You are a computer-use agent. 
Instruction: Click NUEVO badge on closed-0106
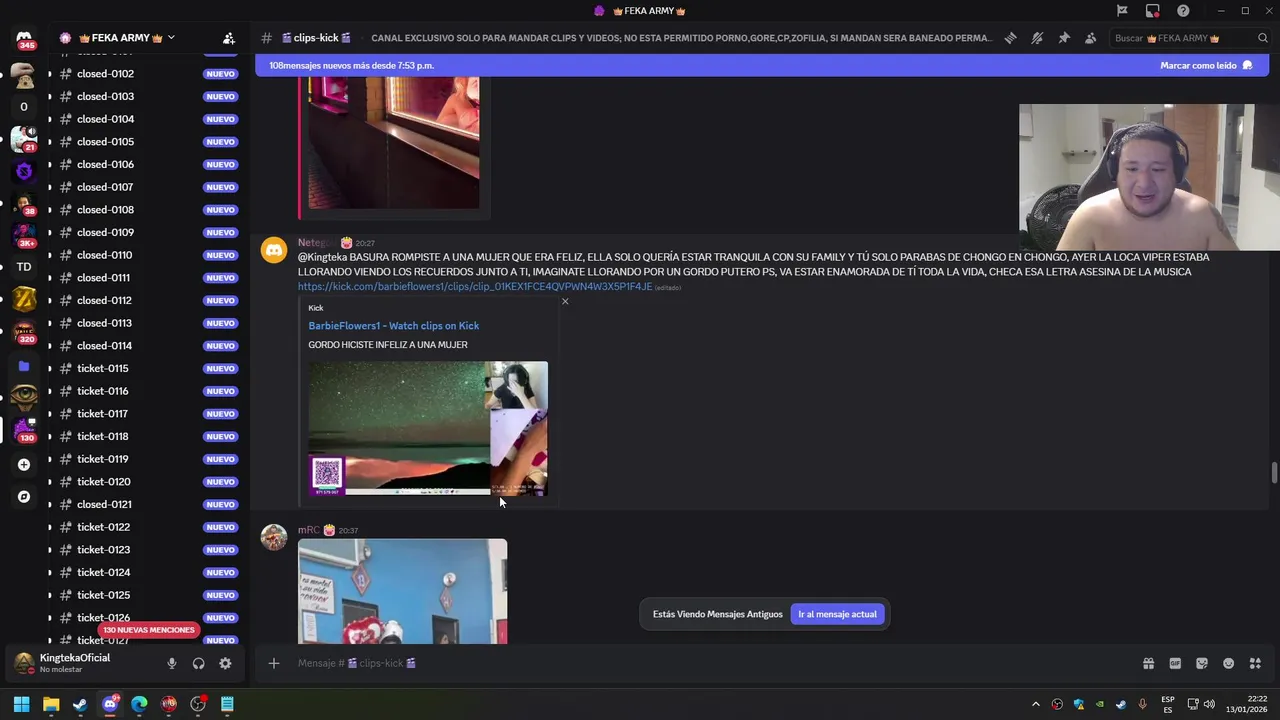(x=220, y=164)
